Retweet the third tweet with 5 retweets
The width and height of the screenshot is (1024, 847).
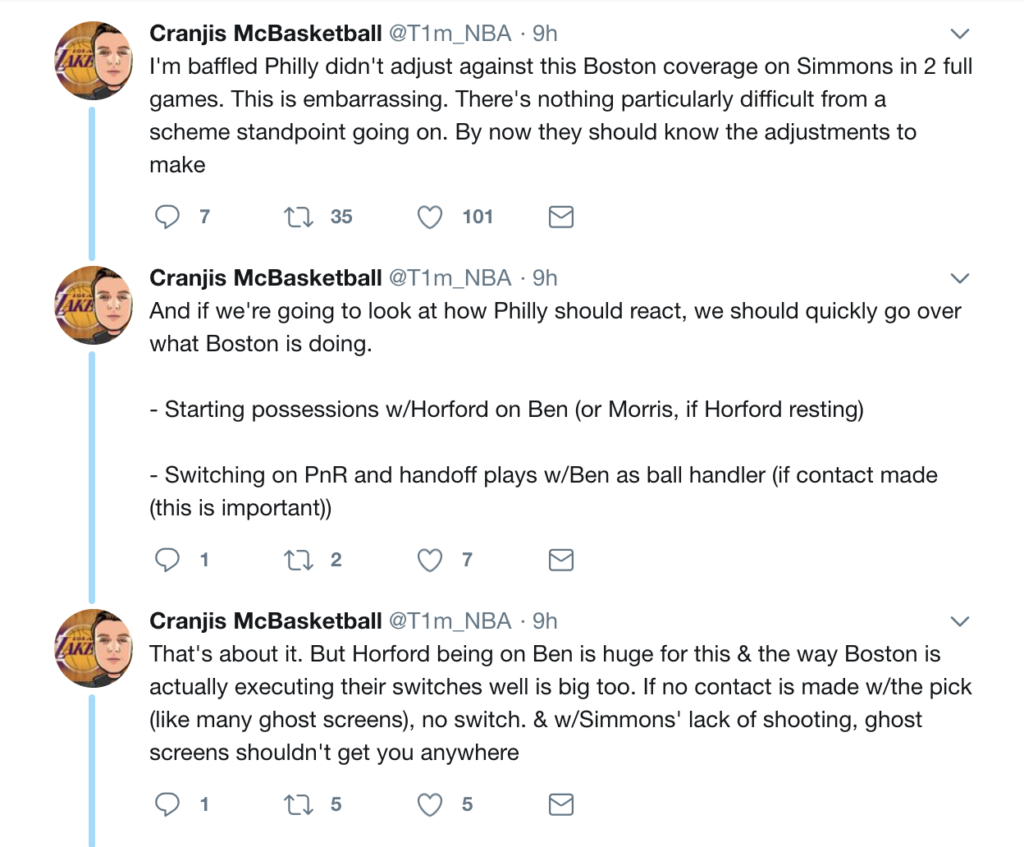click(x=296, y=804)
